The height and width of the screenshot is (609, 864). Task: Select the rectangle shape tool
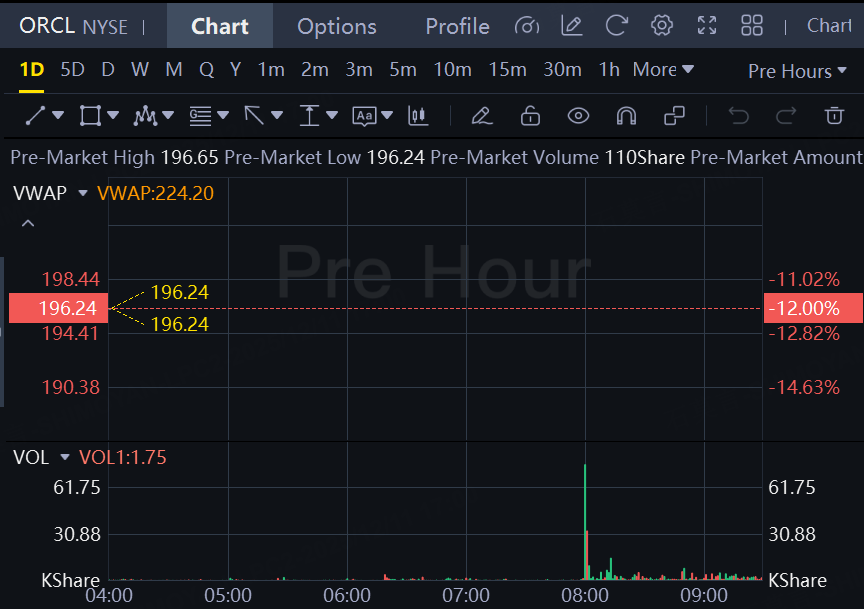[90, 116]
